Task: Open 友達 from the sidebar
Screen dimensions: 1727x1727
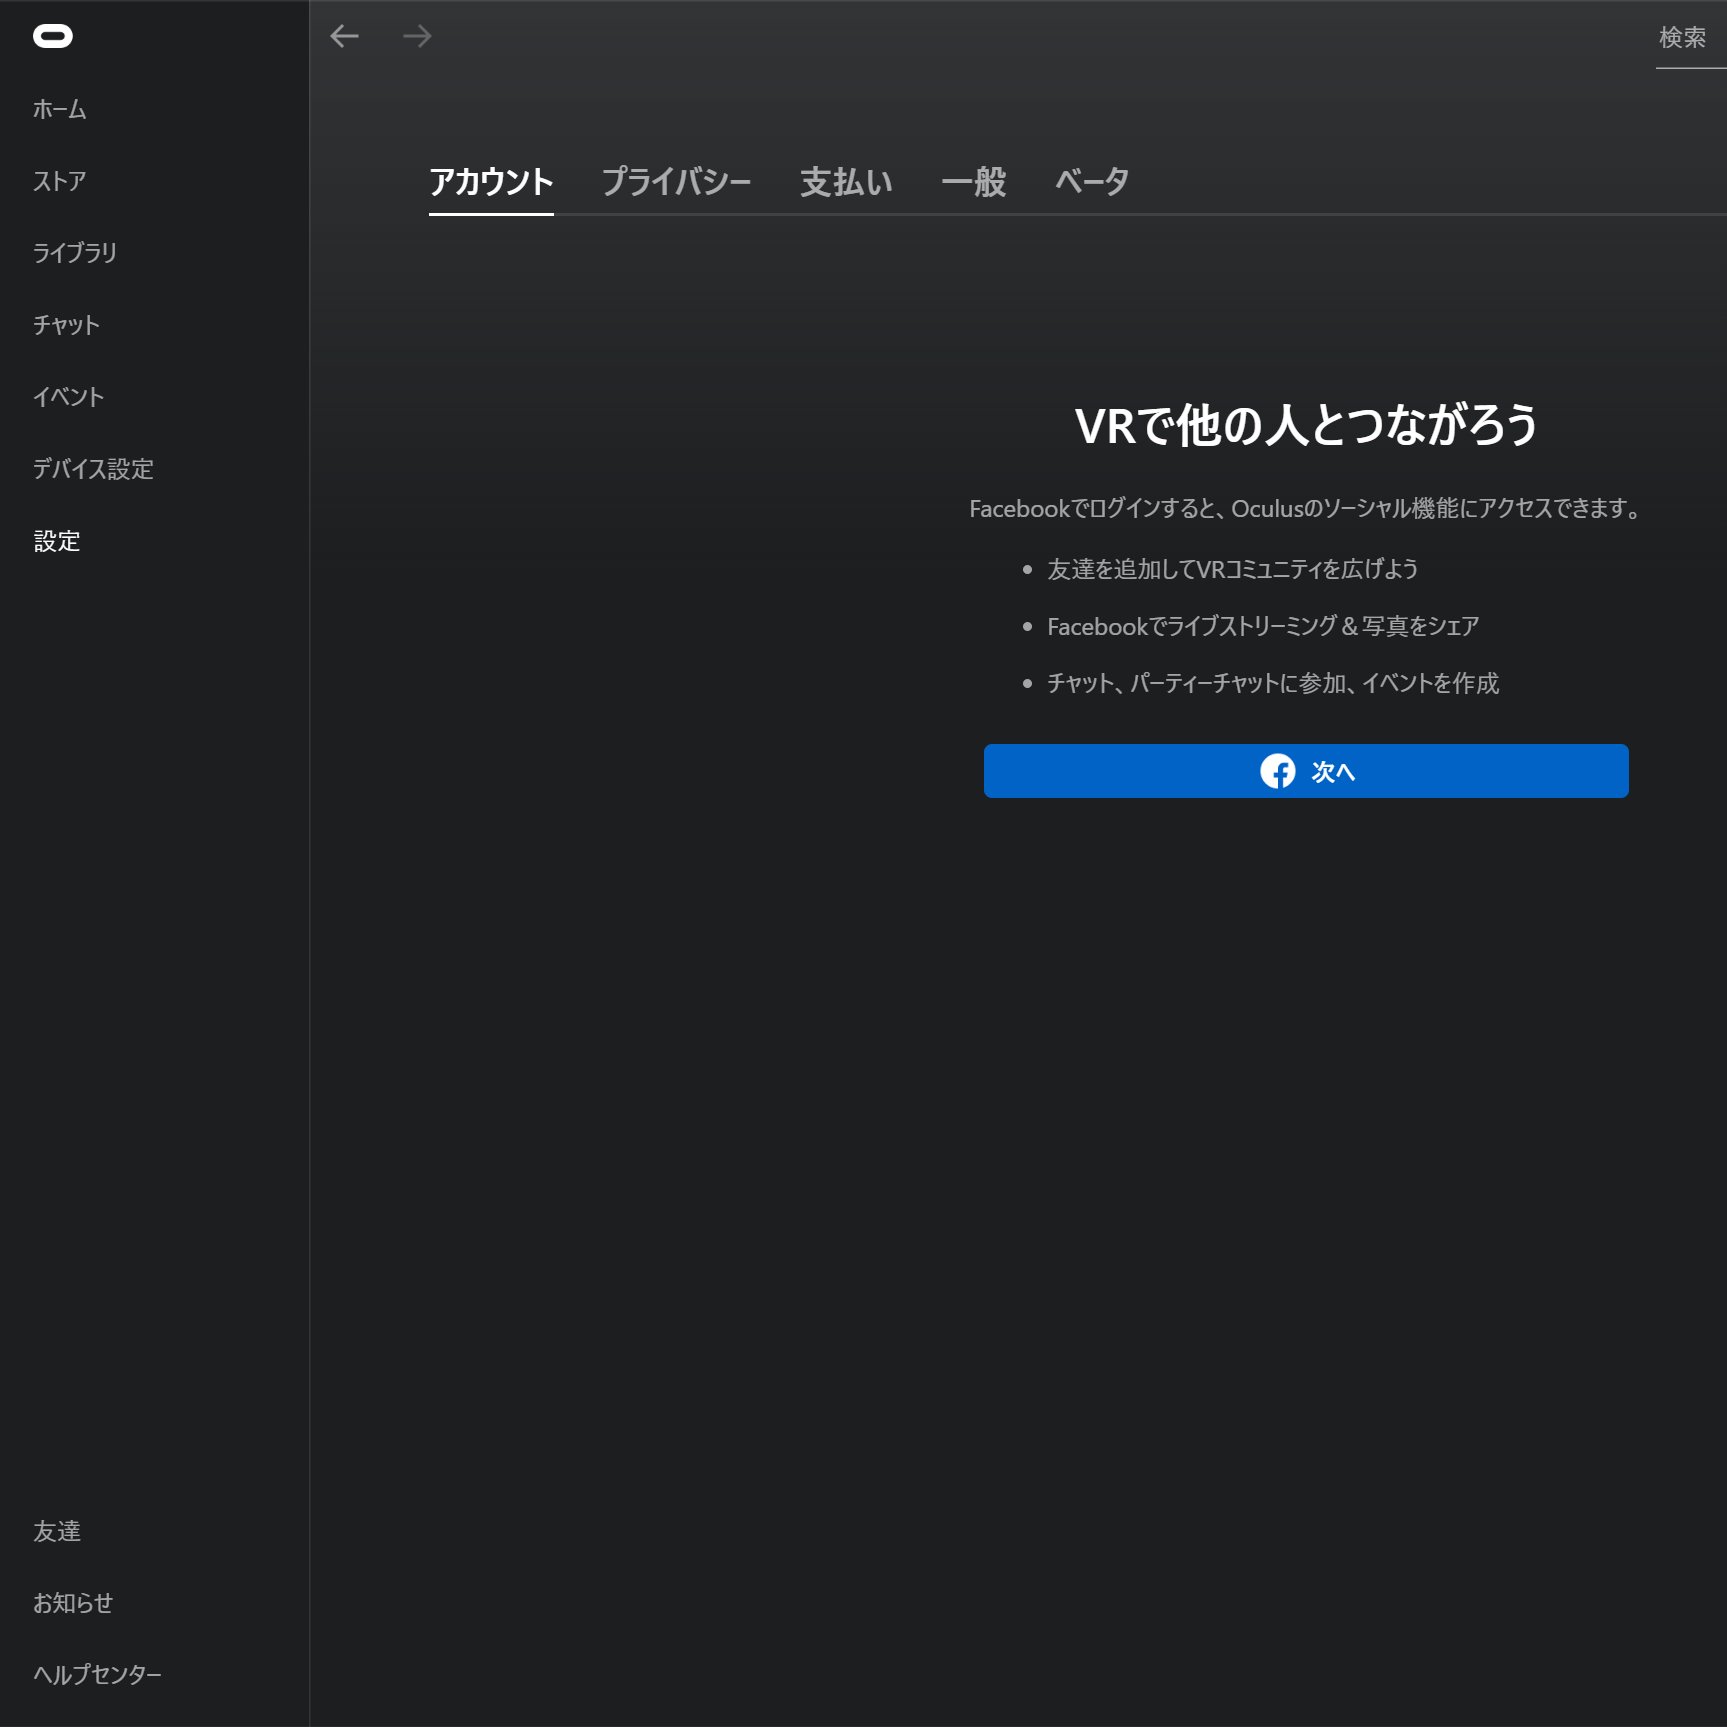Action: click(x=57, y=1532)
